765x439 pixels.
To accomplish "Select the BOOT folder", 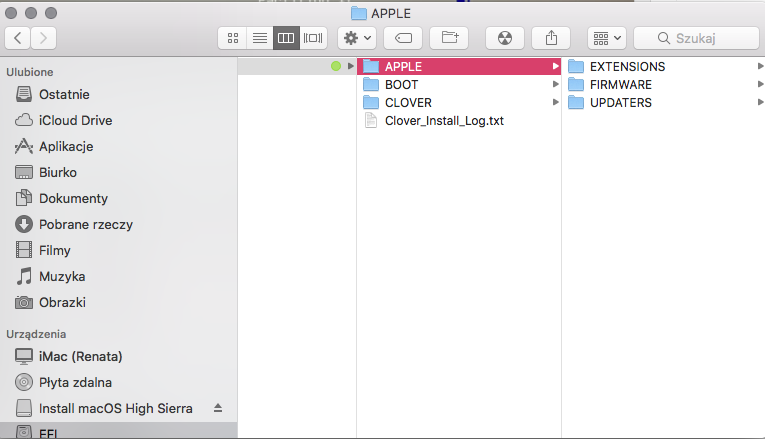I will click(459, 84).
